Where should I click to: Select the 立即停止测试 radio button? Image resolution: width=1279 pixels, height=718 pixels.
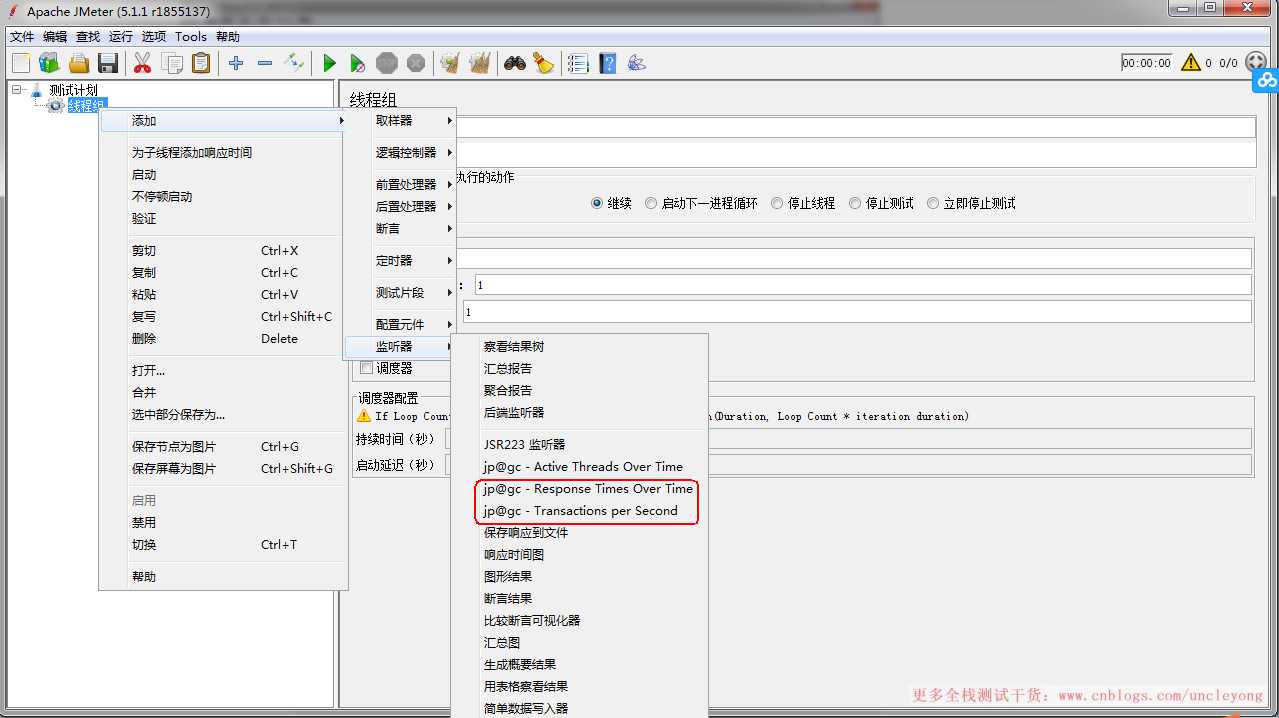pos(933,203)
